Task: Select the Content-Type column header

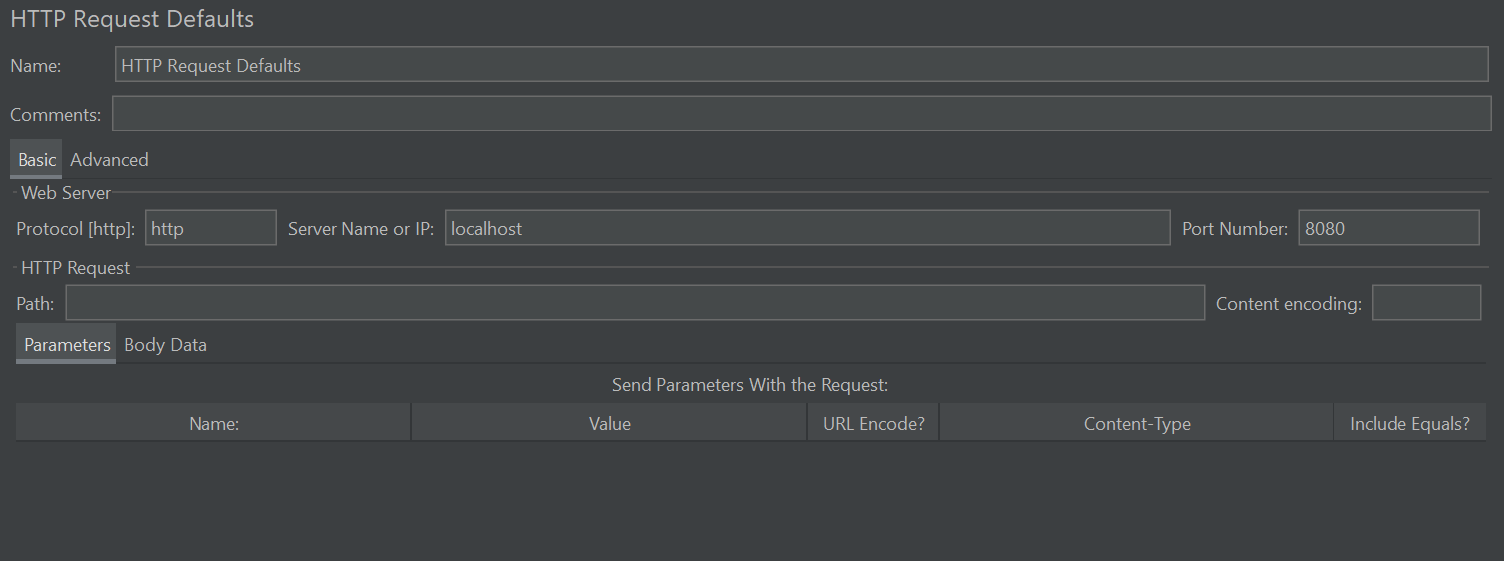Action: tap(1136, 424)
